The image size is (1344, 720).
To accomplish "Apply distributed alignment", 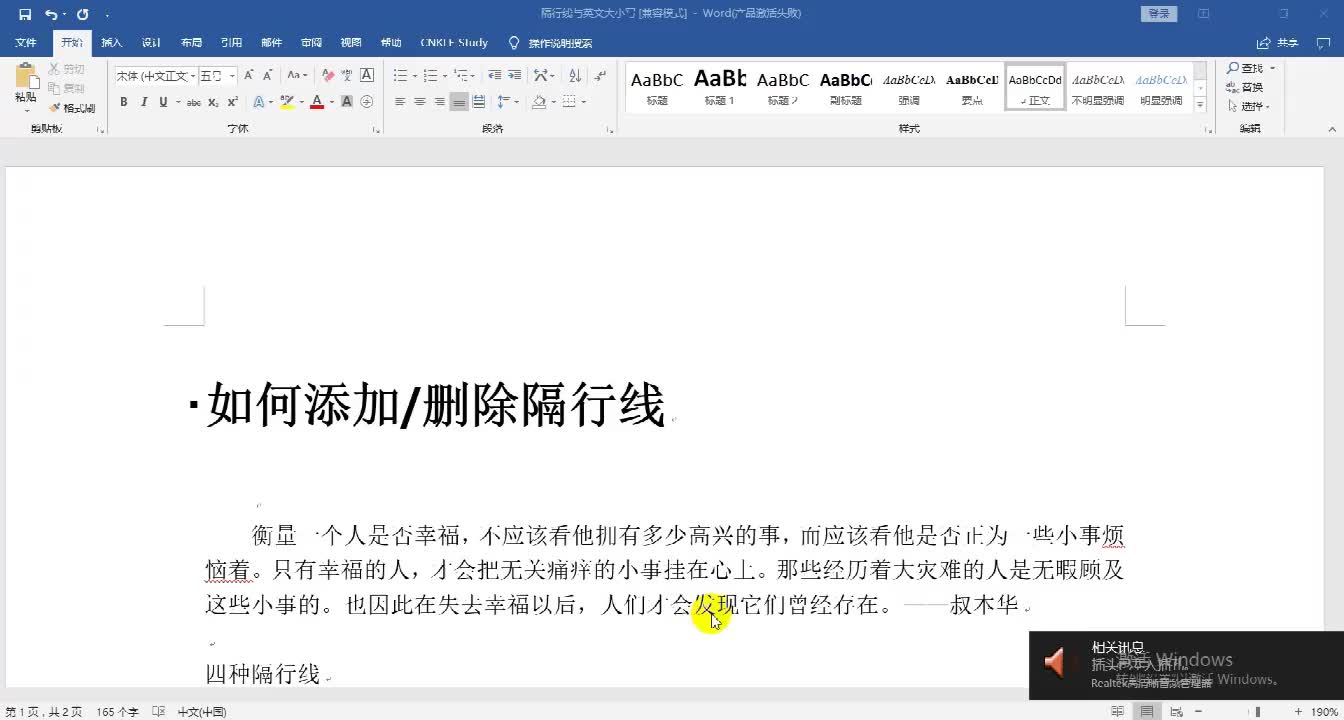I will coord(479,102).
